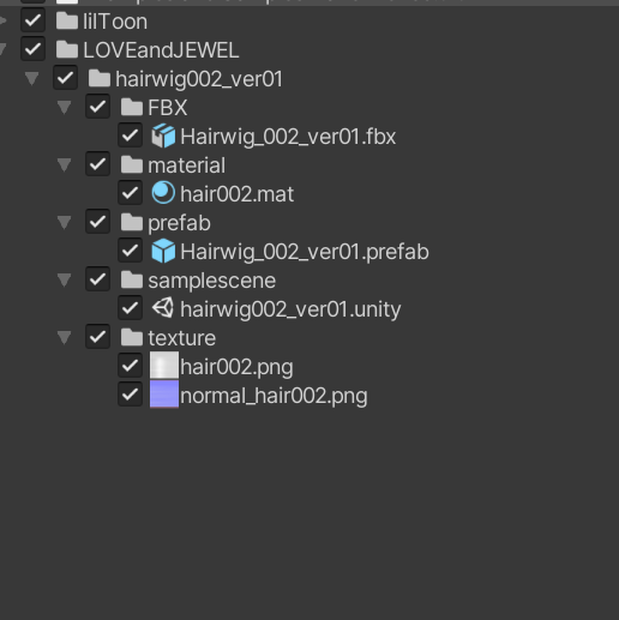Click the lilToon folder icon
The width and height of the screenshot is (619, 620).
67,21
